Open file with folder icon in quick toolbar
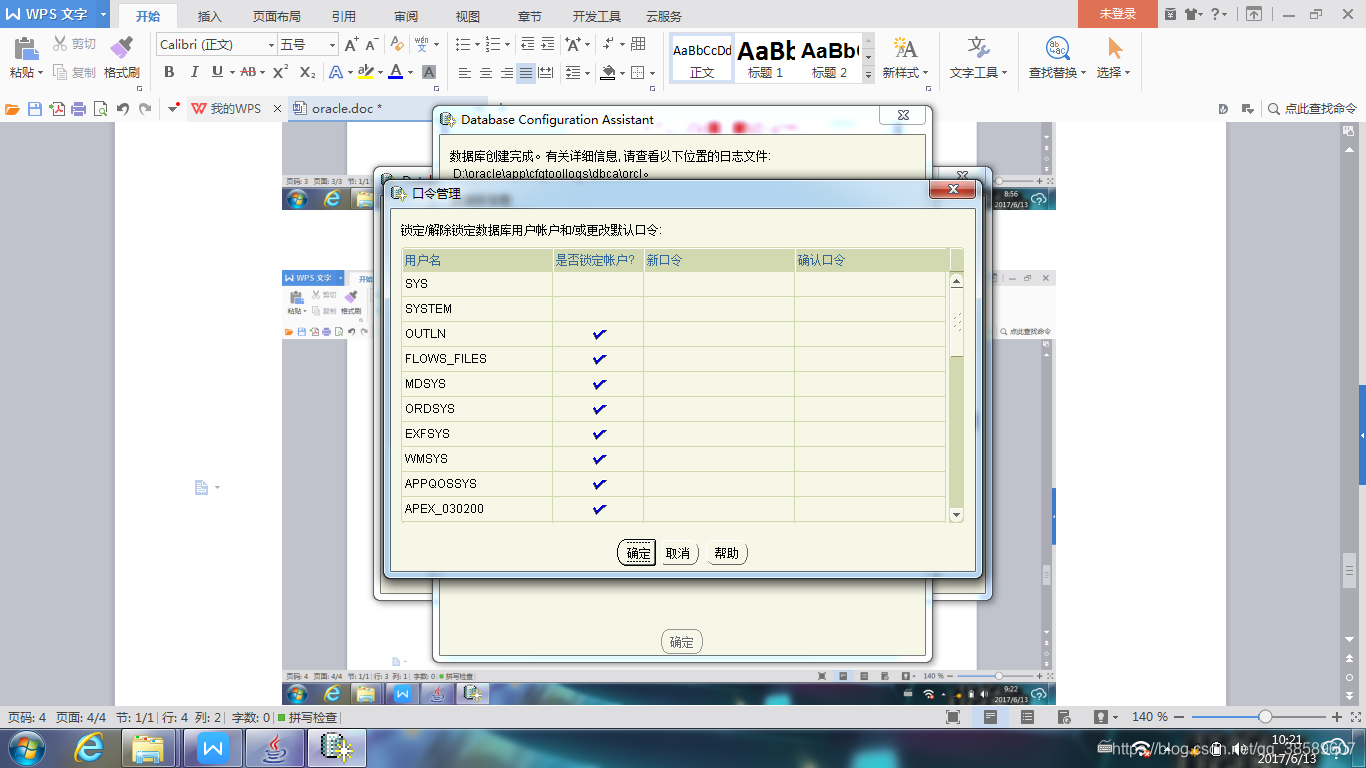This screenshot has height=768, width=1366. click(x=13, y=109)
